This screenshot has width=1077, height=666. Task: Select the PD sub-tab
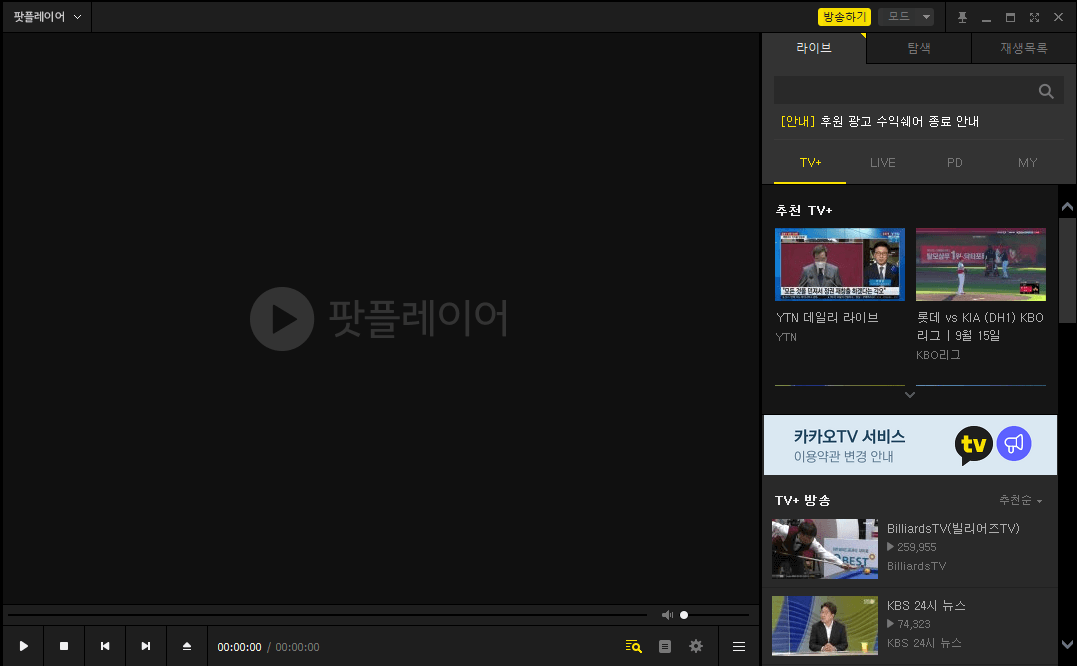(955, 163)
